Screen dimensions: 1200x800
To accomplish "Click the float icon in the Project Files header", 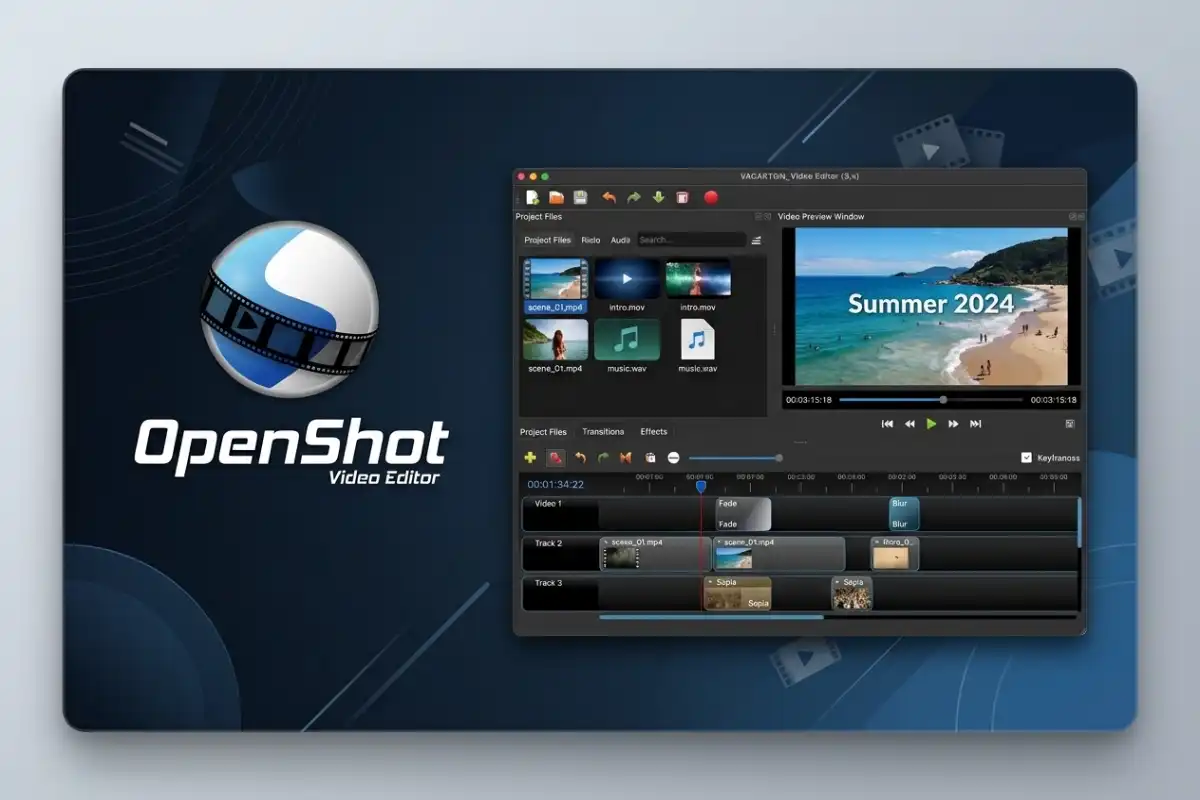I will tap(758, 216).
